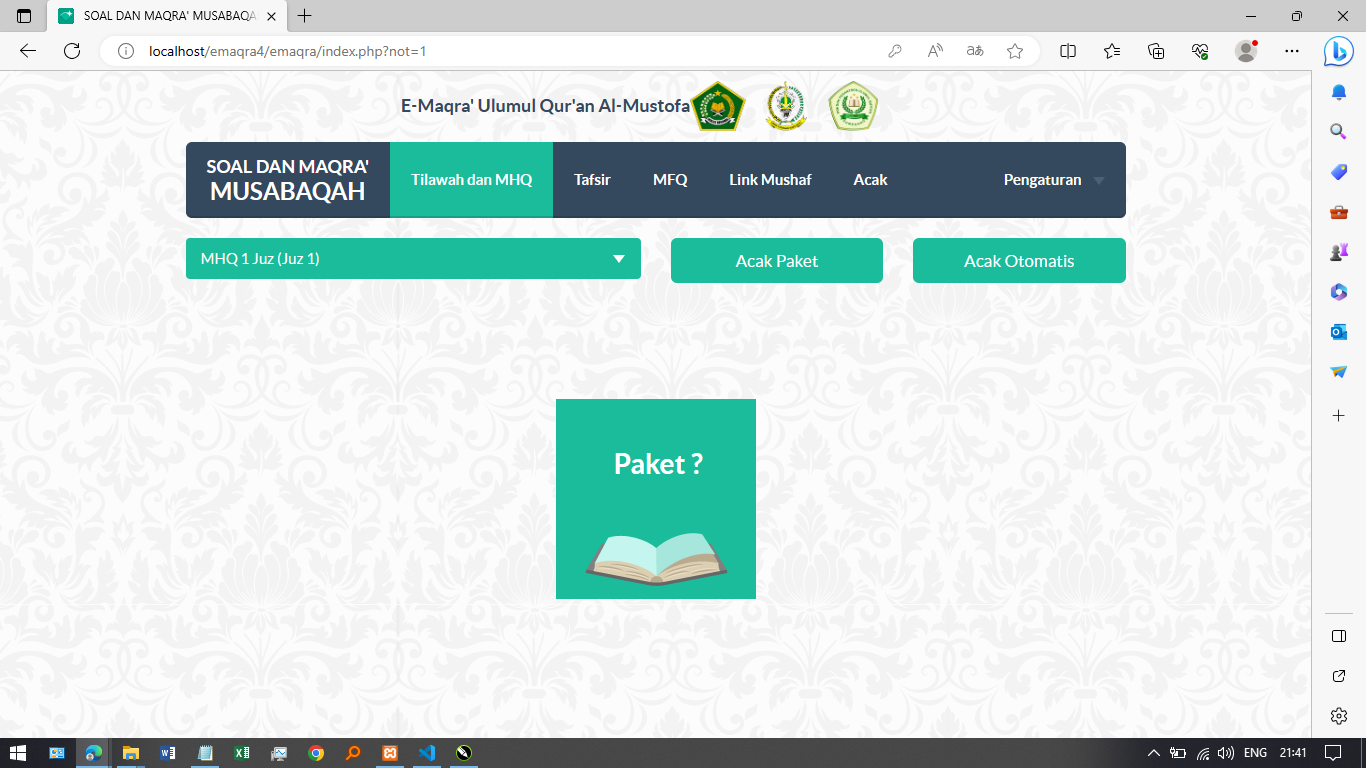Viewport: 1366px width, 768px height.
Task: Open browser split screen icon
Action: 1068,51
